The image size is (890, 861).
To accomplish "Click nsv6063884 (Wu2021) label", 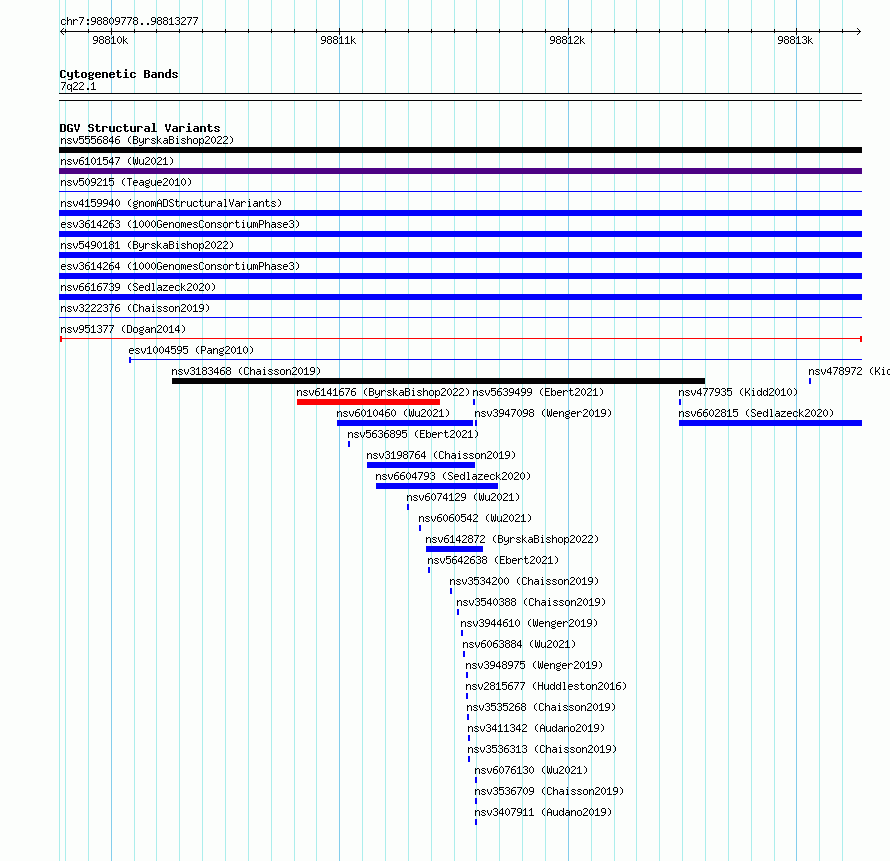I will click(519, 644).
